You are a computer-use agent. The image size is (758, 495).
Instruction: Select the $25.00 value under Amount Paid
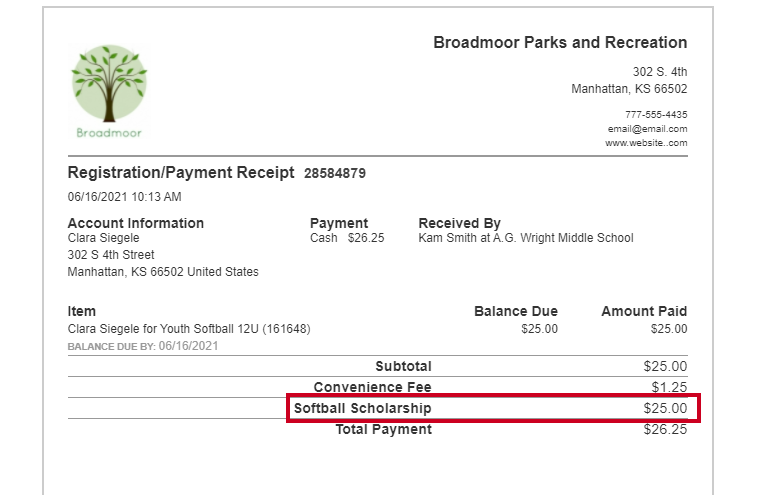tap(669, 329)
